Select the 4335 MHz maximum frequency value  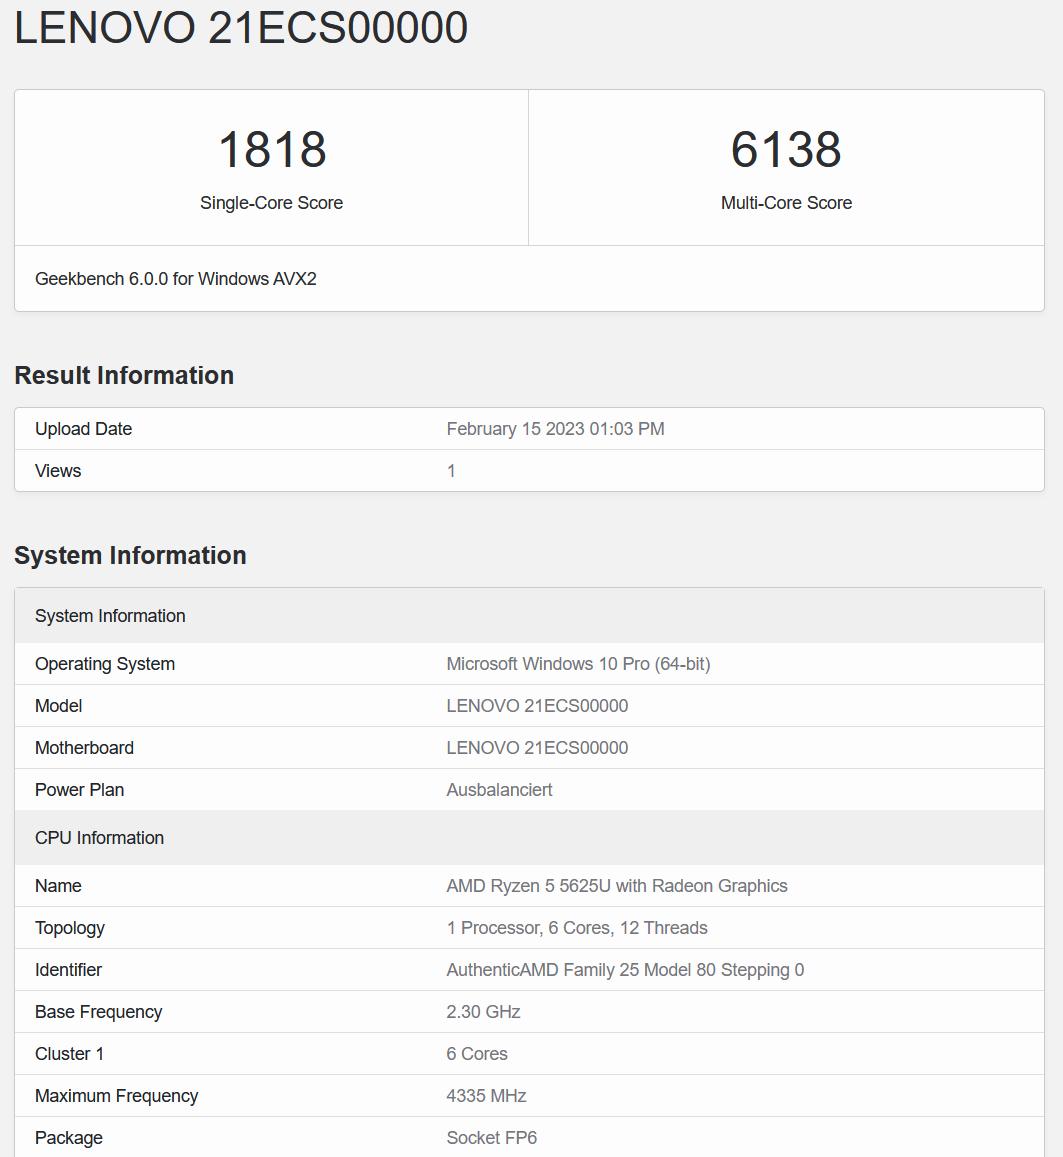(x=486, y=1096)
